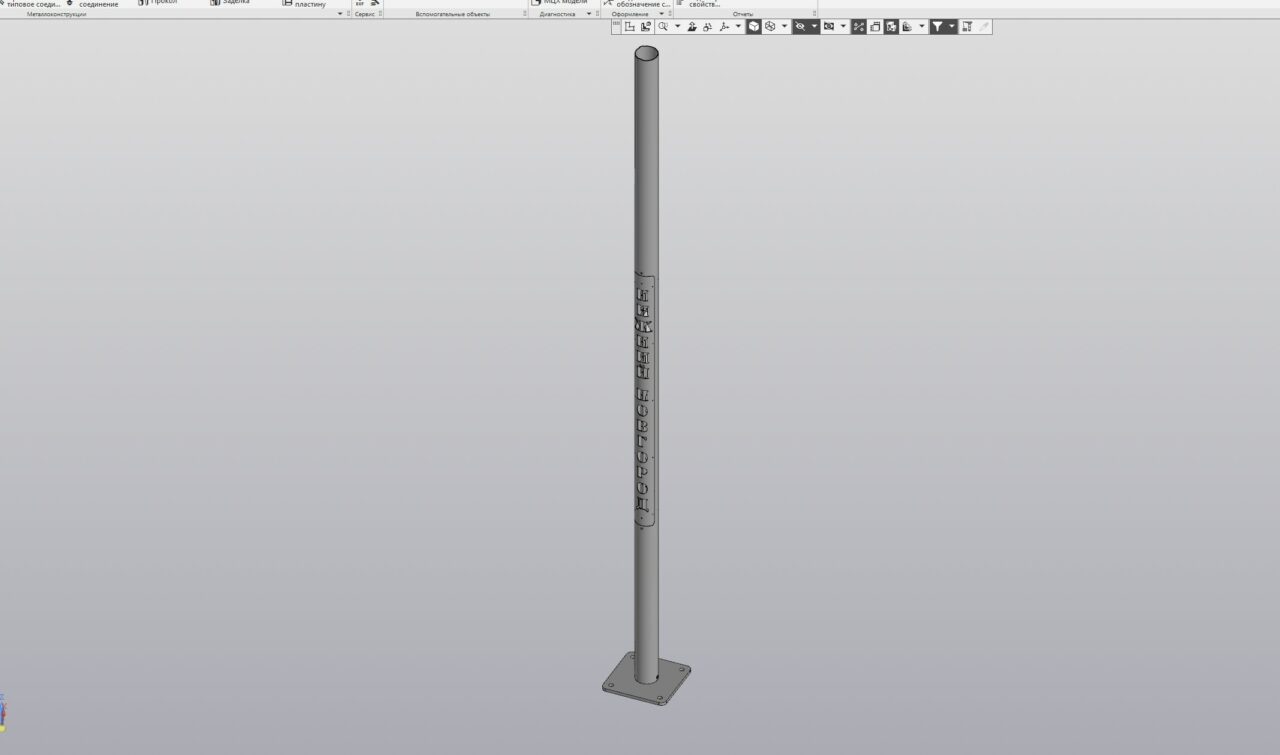Toggle the percent-symbol simplification button
Viewport: 1280px width, 755px height.
[859, 27]
